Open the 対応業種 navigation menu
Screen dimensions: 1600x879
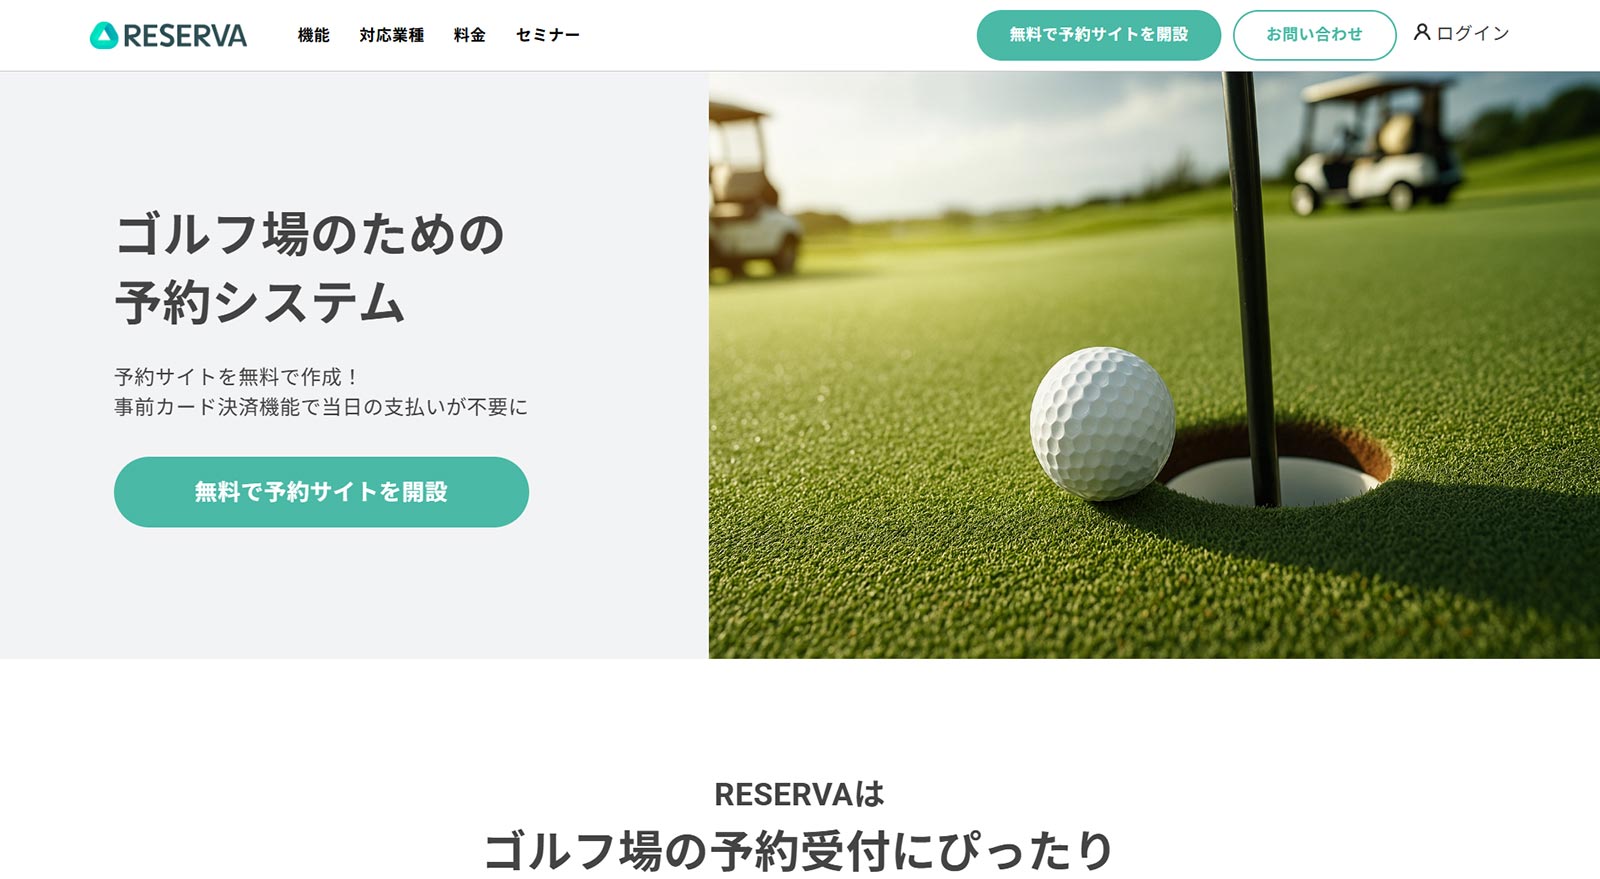tap(391, 35)
